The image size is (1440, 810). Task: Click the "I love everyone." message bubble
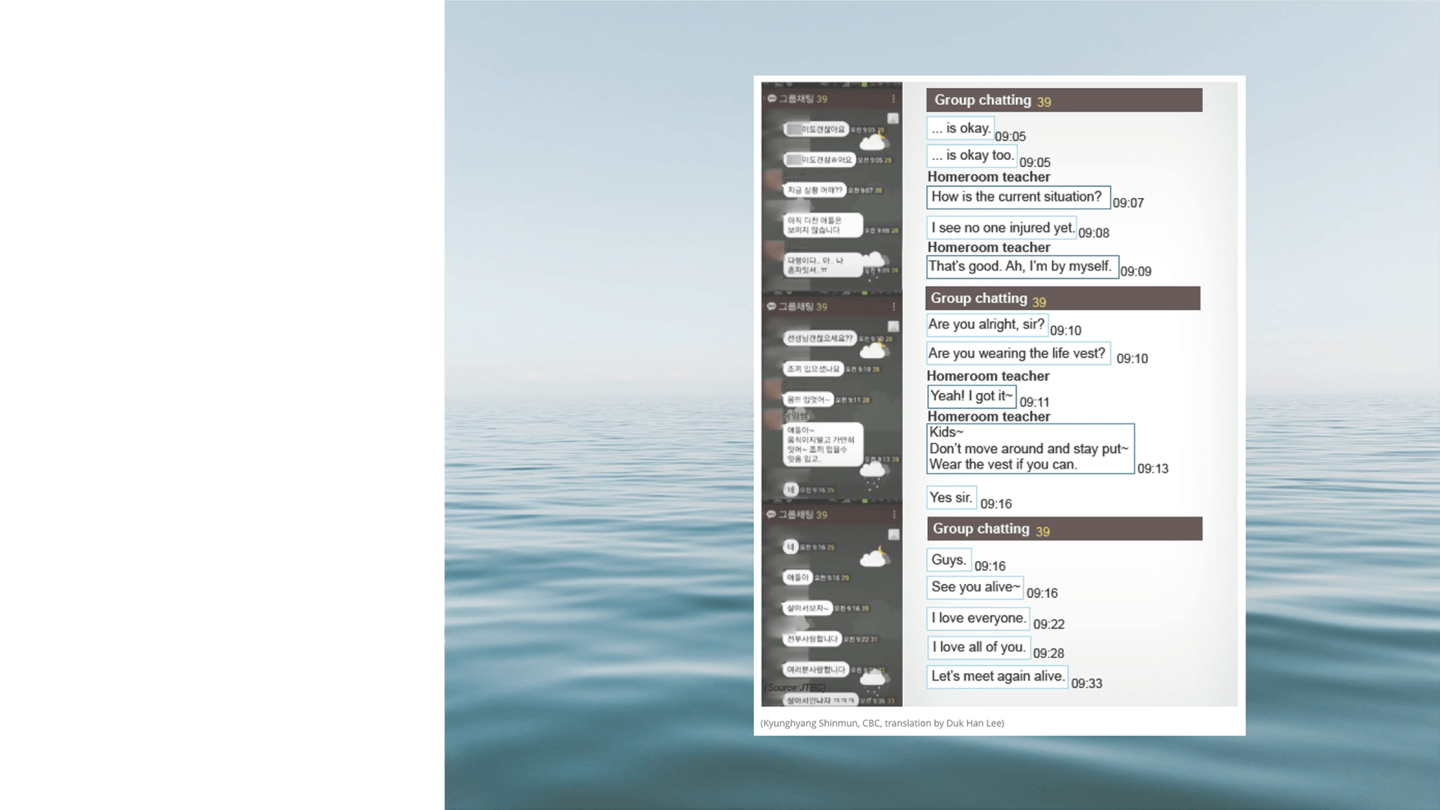(x=978, y=618)
